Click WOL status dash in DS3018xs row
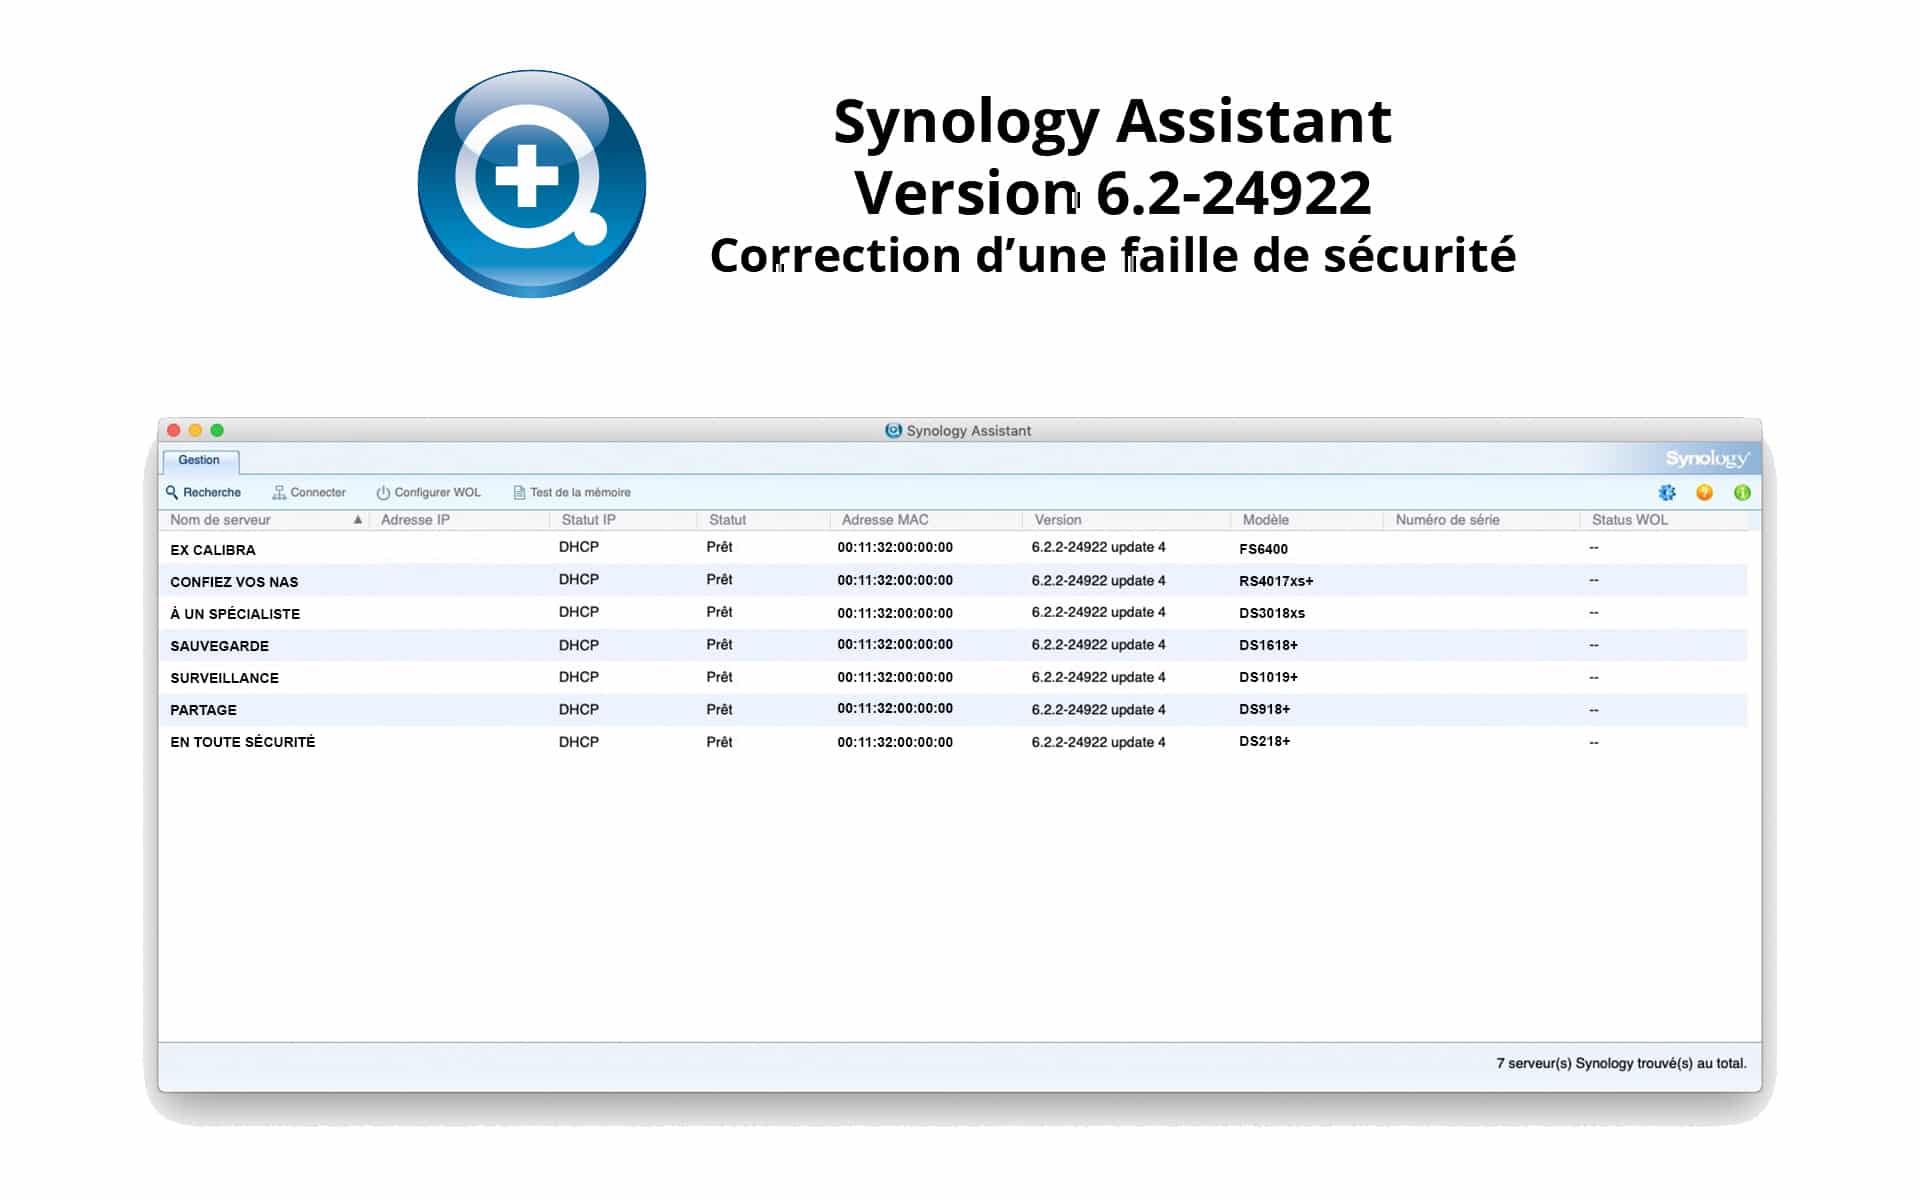1920x1200 pixels. (x=1594, y=612)
